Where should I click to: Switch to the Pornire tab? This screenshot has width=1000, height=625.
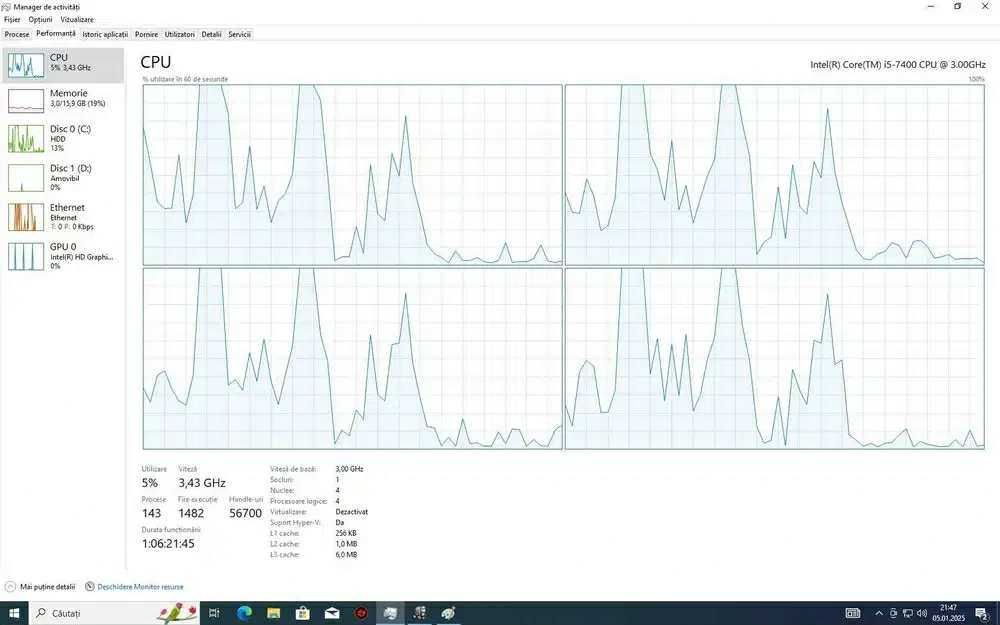coord(146,34)
